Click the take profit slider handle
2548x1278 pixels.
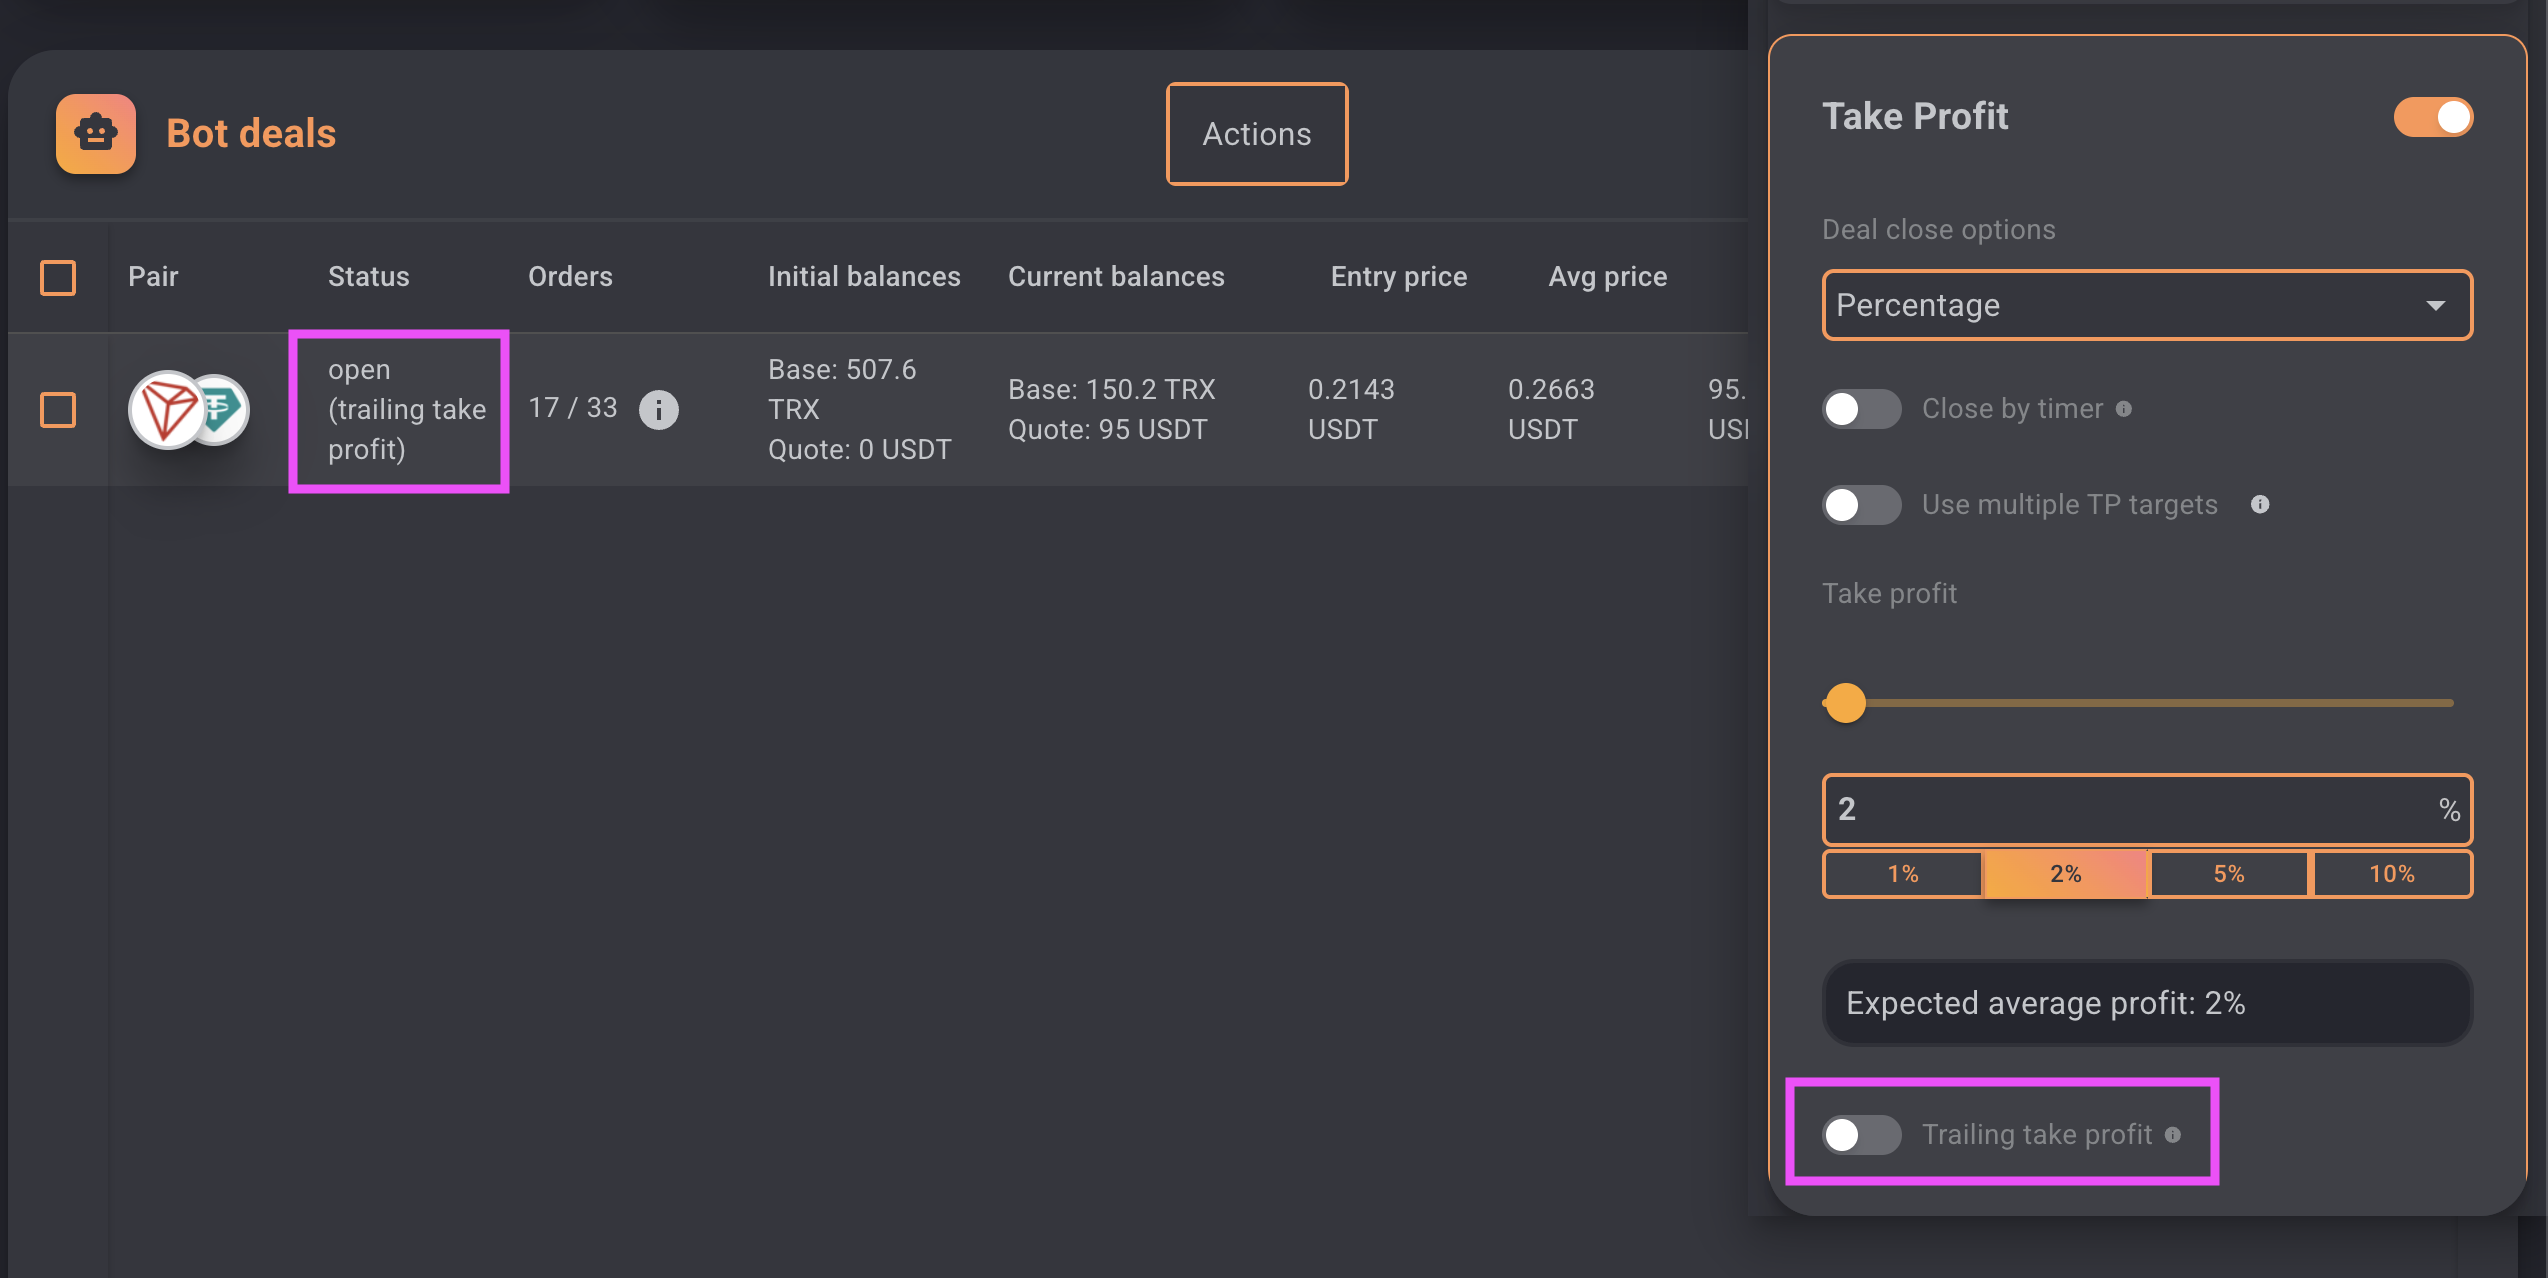[1846, 703]
